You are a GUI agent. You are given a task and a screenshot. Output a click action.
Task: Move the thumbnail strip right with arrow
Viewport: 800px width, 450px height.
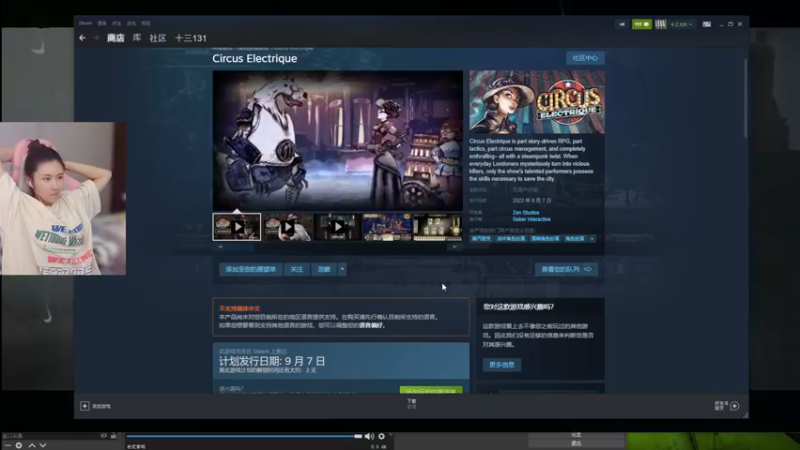click(x=455, y=247)
